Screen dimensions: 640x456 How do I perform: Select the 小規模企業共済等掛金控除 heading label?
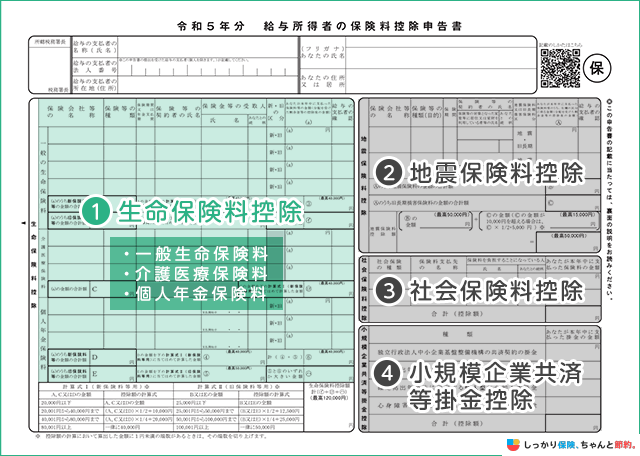(x=496, y=386)
